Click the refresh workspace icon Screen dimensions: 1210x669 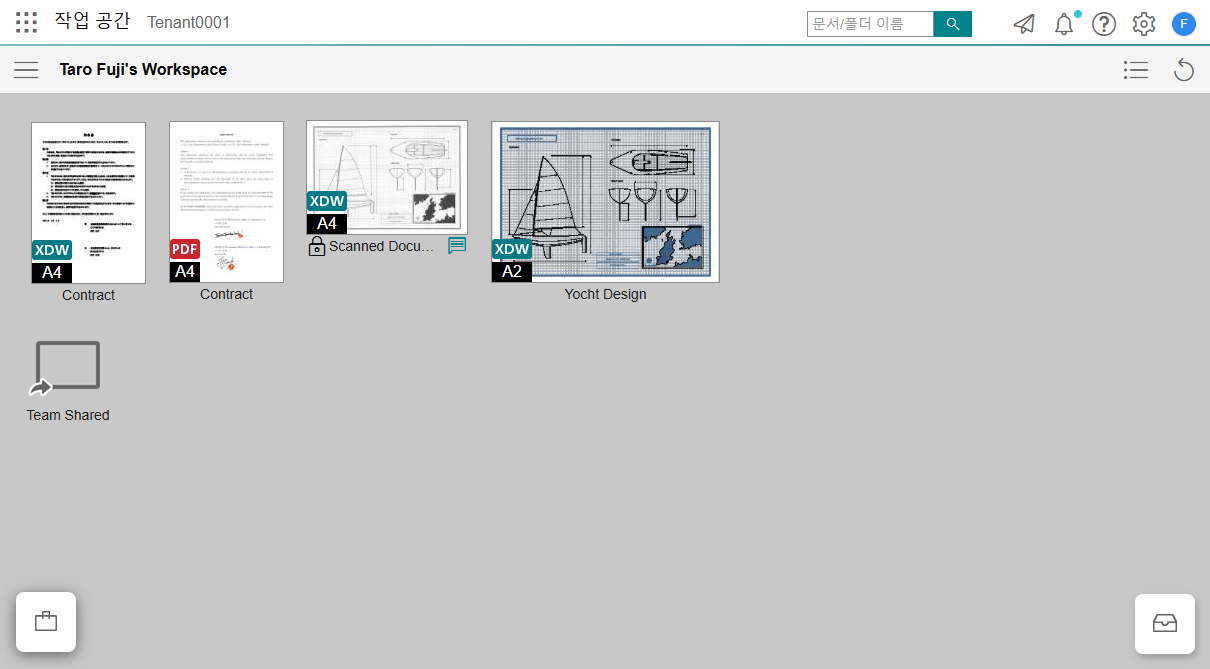(x=1184, y=70)
